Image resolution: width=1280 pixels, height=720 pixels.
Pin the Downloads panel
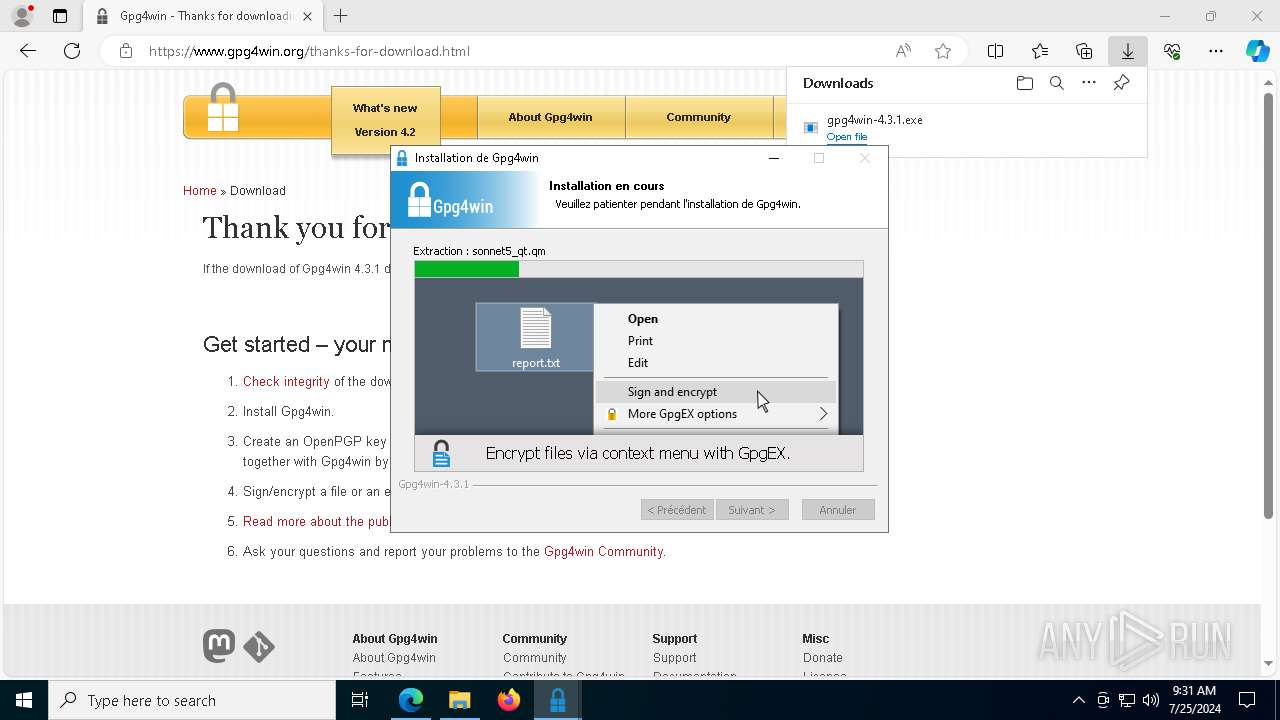pos(1121,83)
